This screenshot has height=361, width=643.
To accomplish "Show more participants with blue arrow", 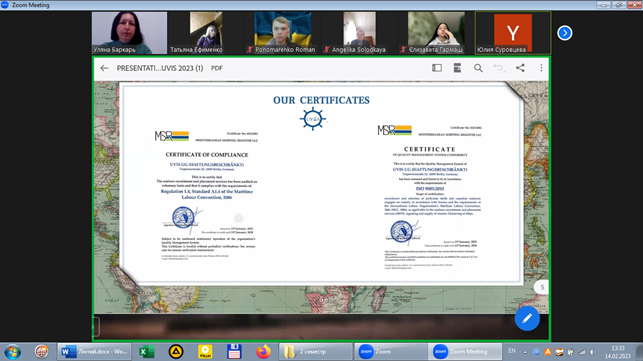I will click(565, 33).
